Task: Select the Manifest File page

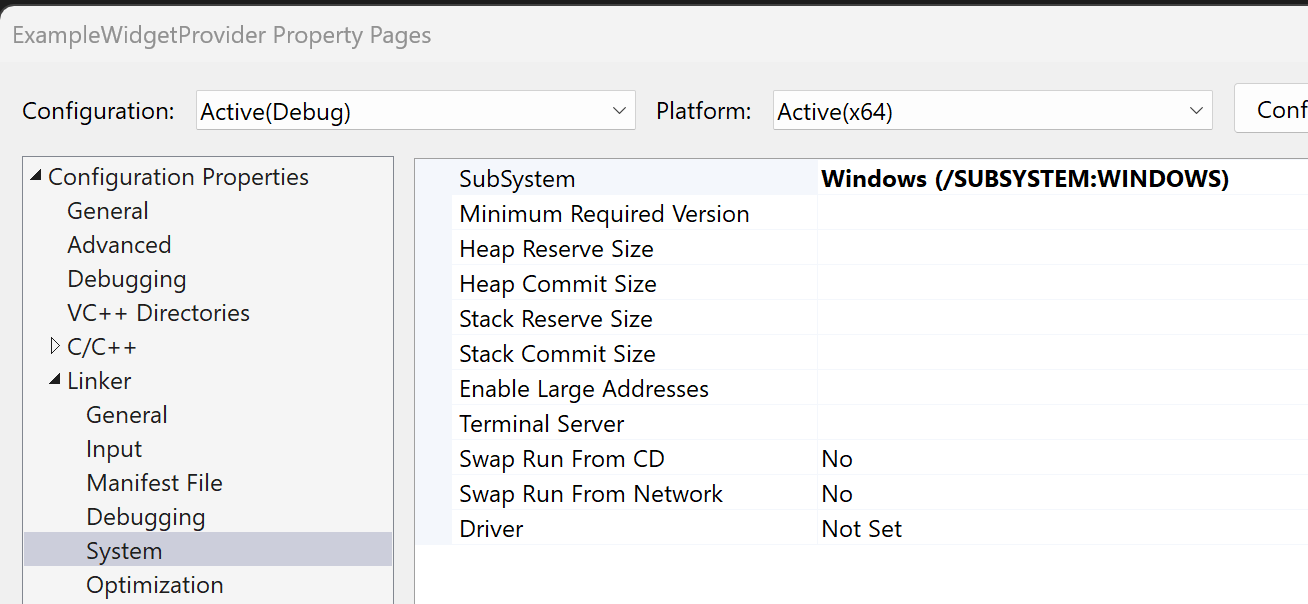Action: (154, 482)
